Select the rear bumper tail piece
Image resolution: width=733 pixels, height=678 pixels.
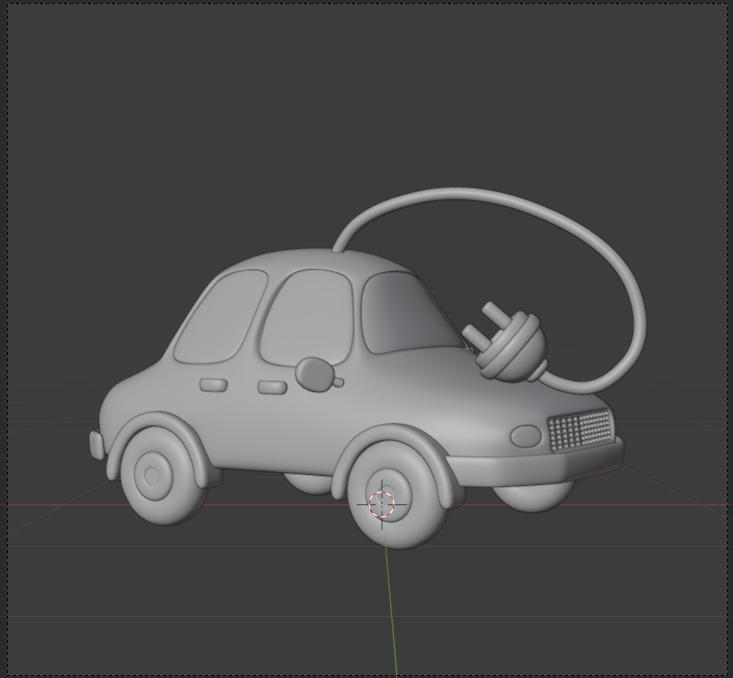(x=97, y=444)
